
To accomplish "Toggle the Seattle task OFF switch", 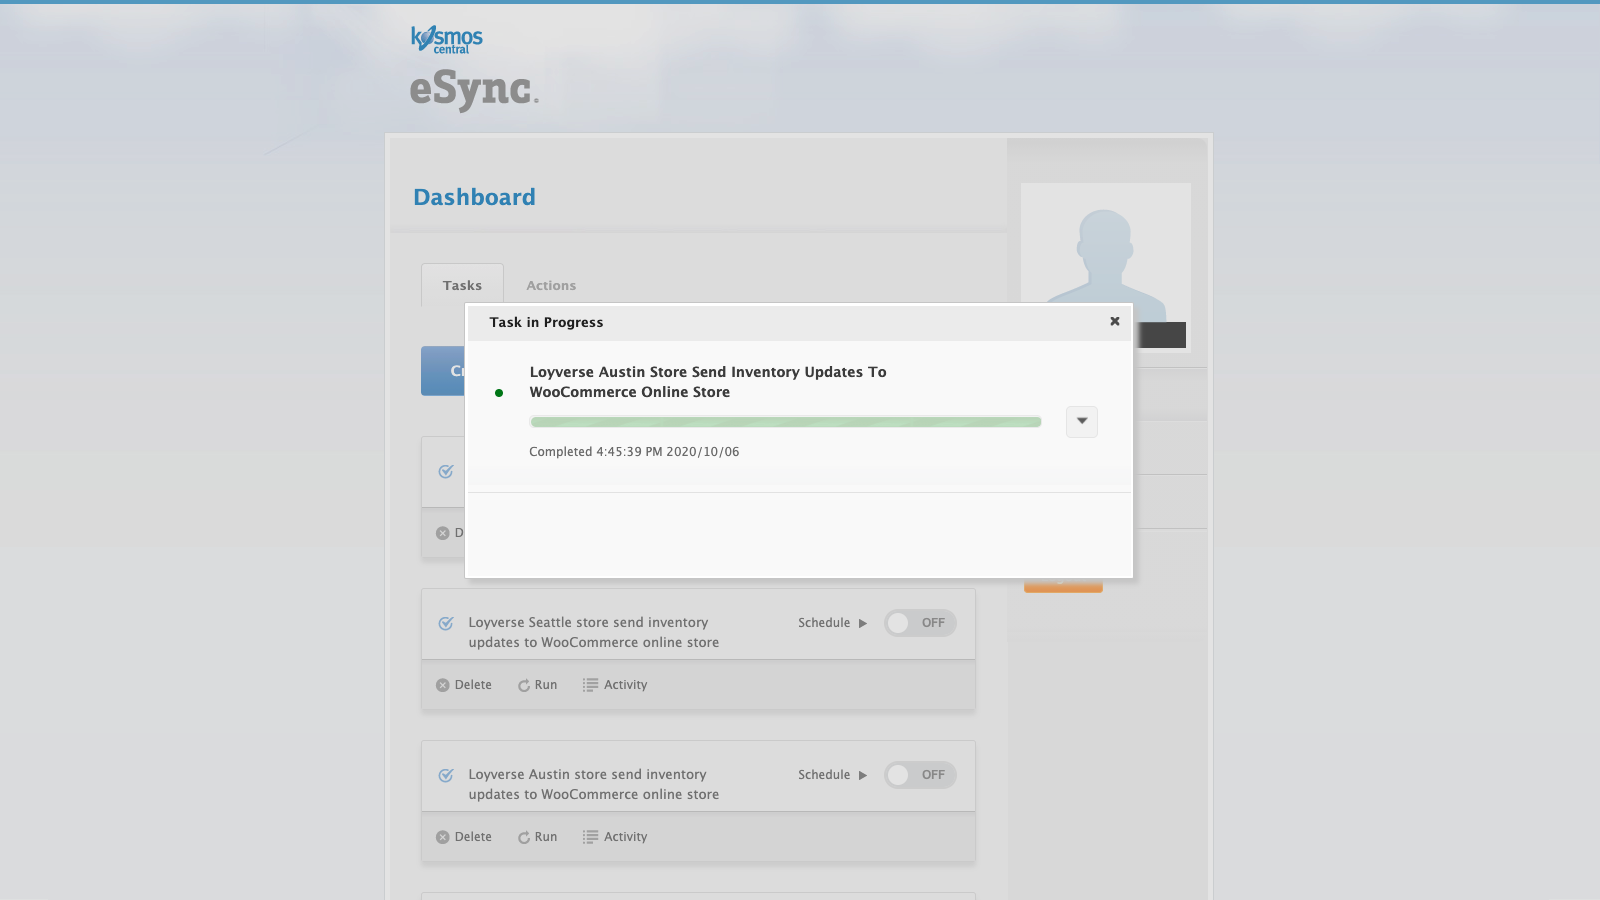I will pos(919,622).
